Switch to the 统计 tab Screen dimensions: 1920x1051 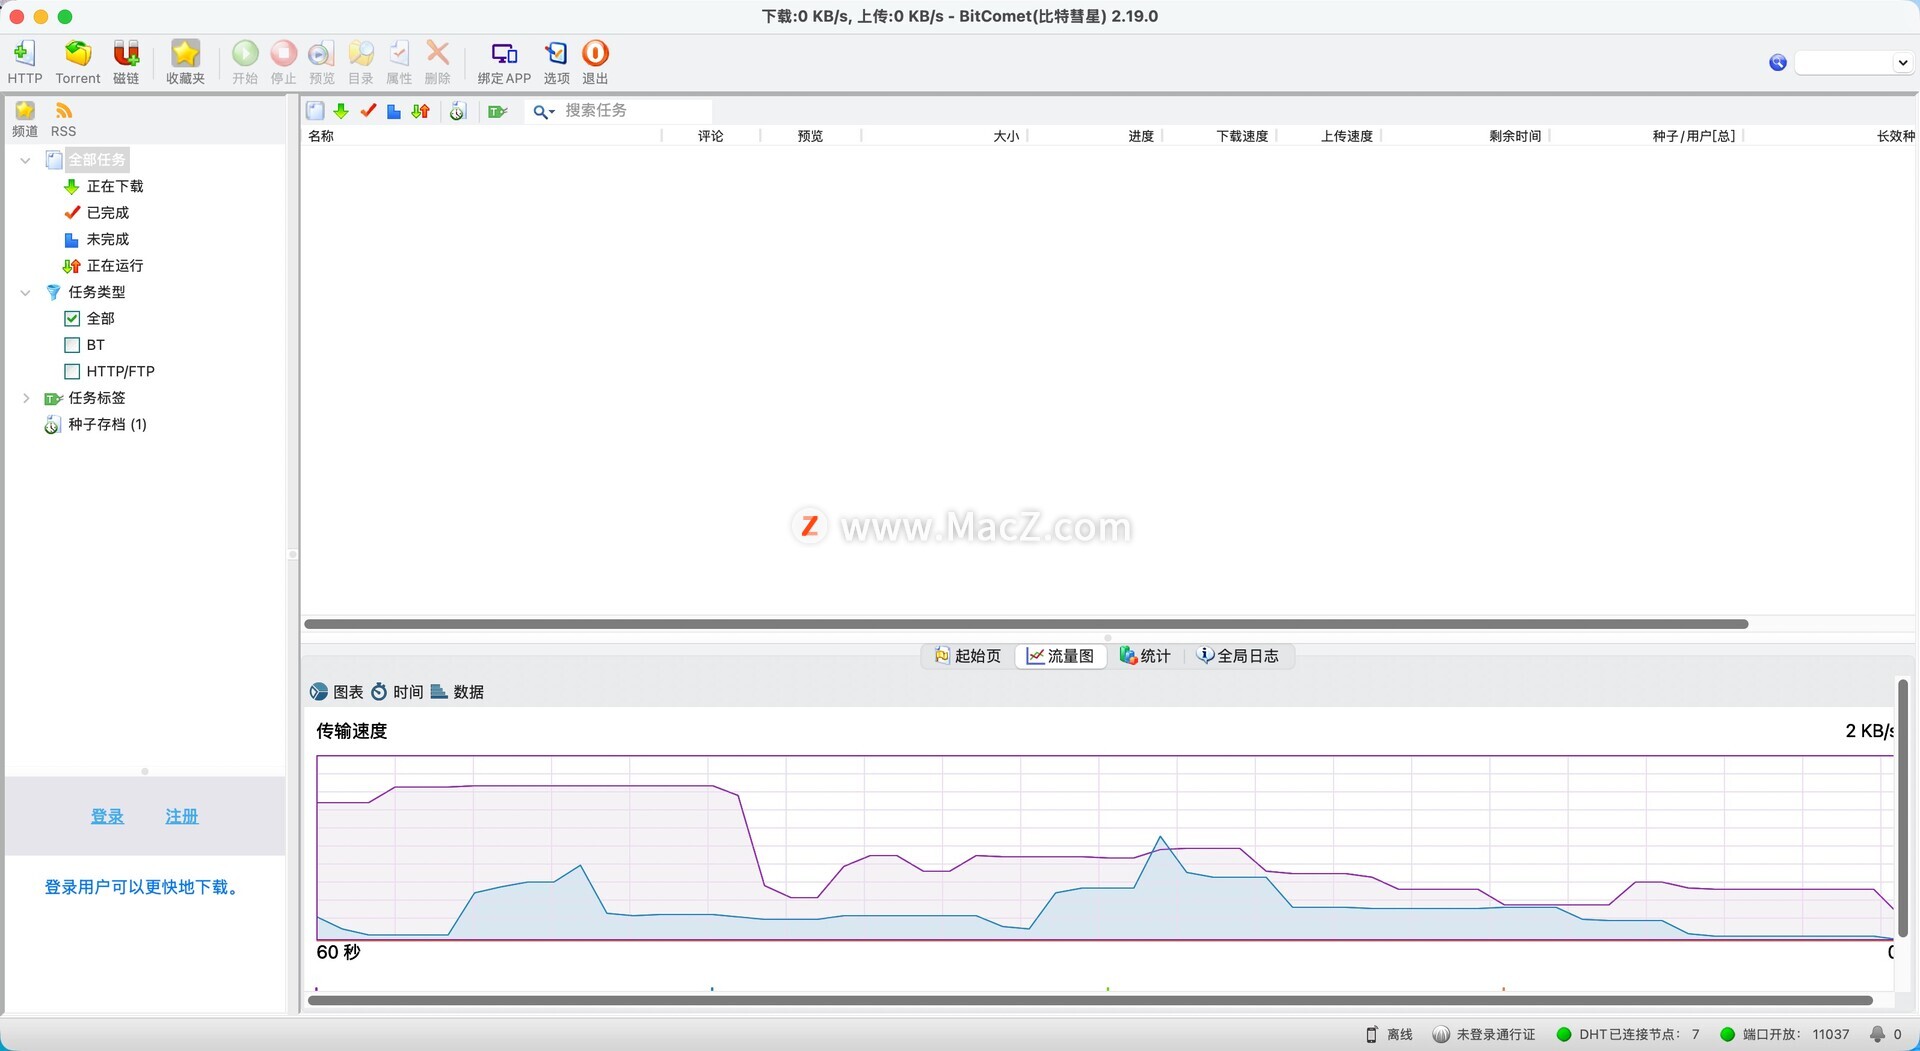point(1145,656)
